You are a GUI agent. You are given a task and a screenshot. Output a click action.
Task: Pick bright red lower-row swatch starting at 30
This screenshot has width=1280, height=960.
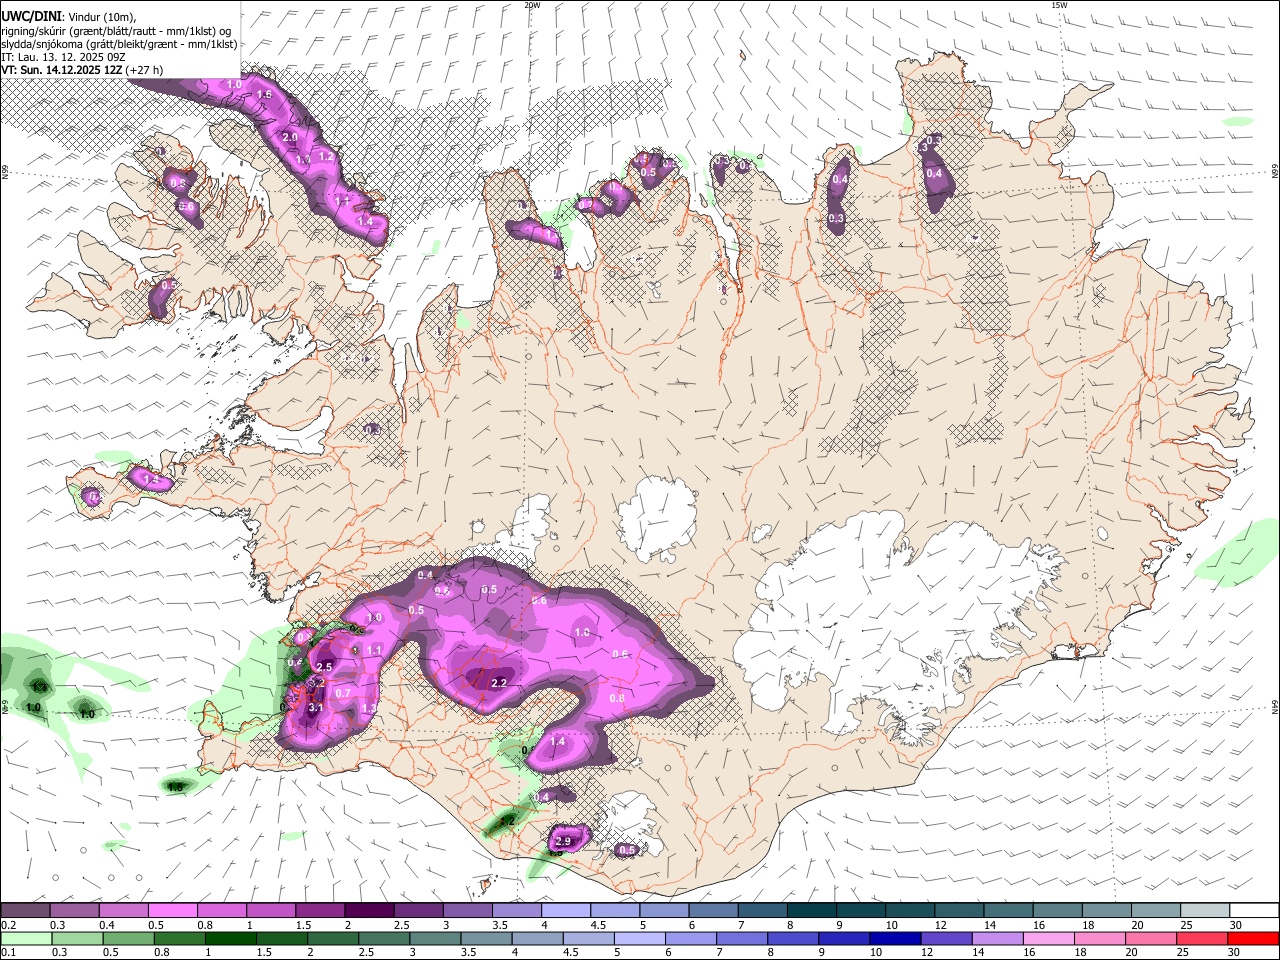pos(1253,939)
